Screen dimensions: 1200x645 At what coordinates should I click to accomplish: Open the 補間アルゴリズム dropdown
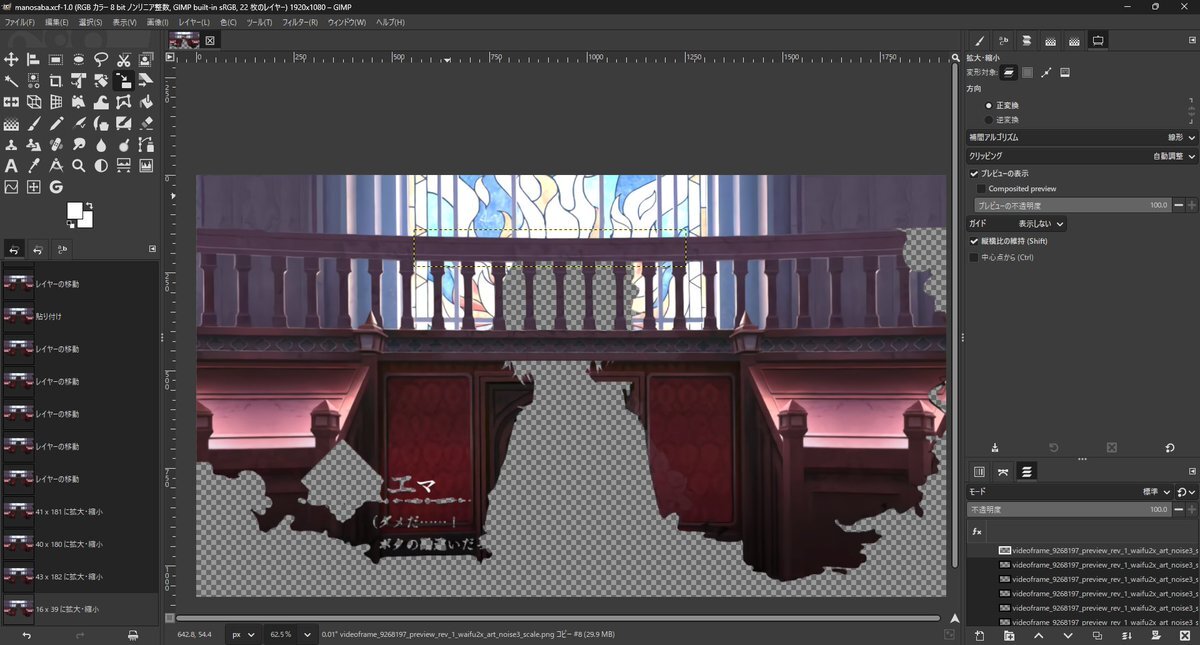tap(1082, 137)
